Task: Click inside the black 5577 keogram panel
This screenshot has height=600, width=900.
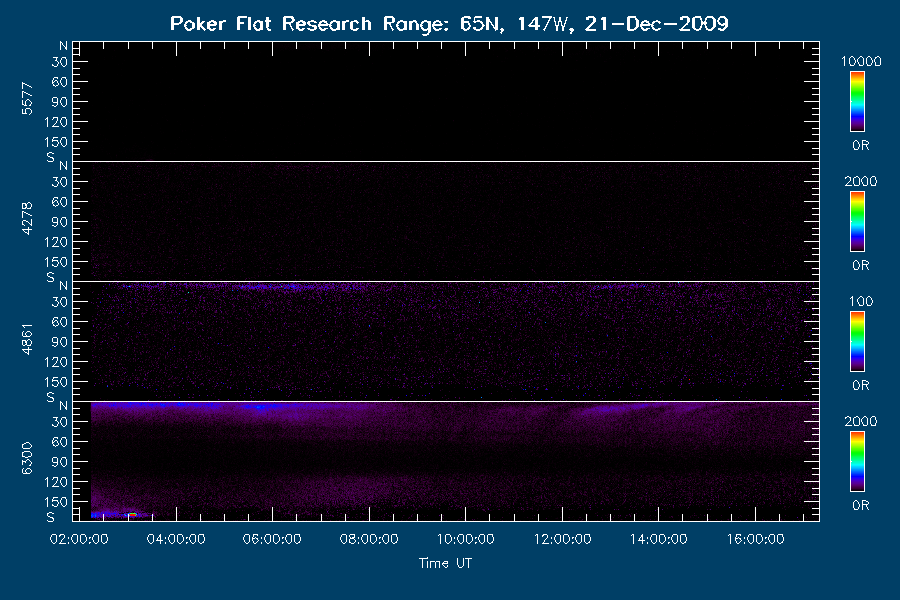Action: tap(446, 102)
